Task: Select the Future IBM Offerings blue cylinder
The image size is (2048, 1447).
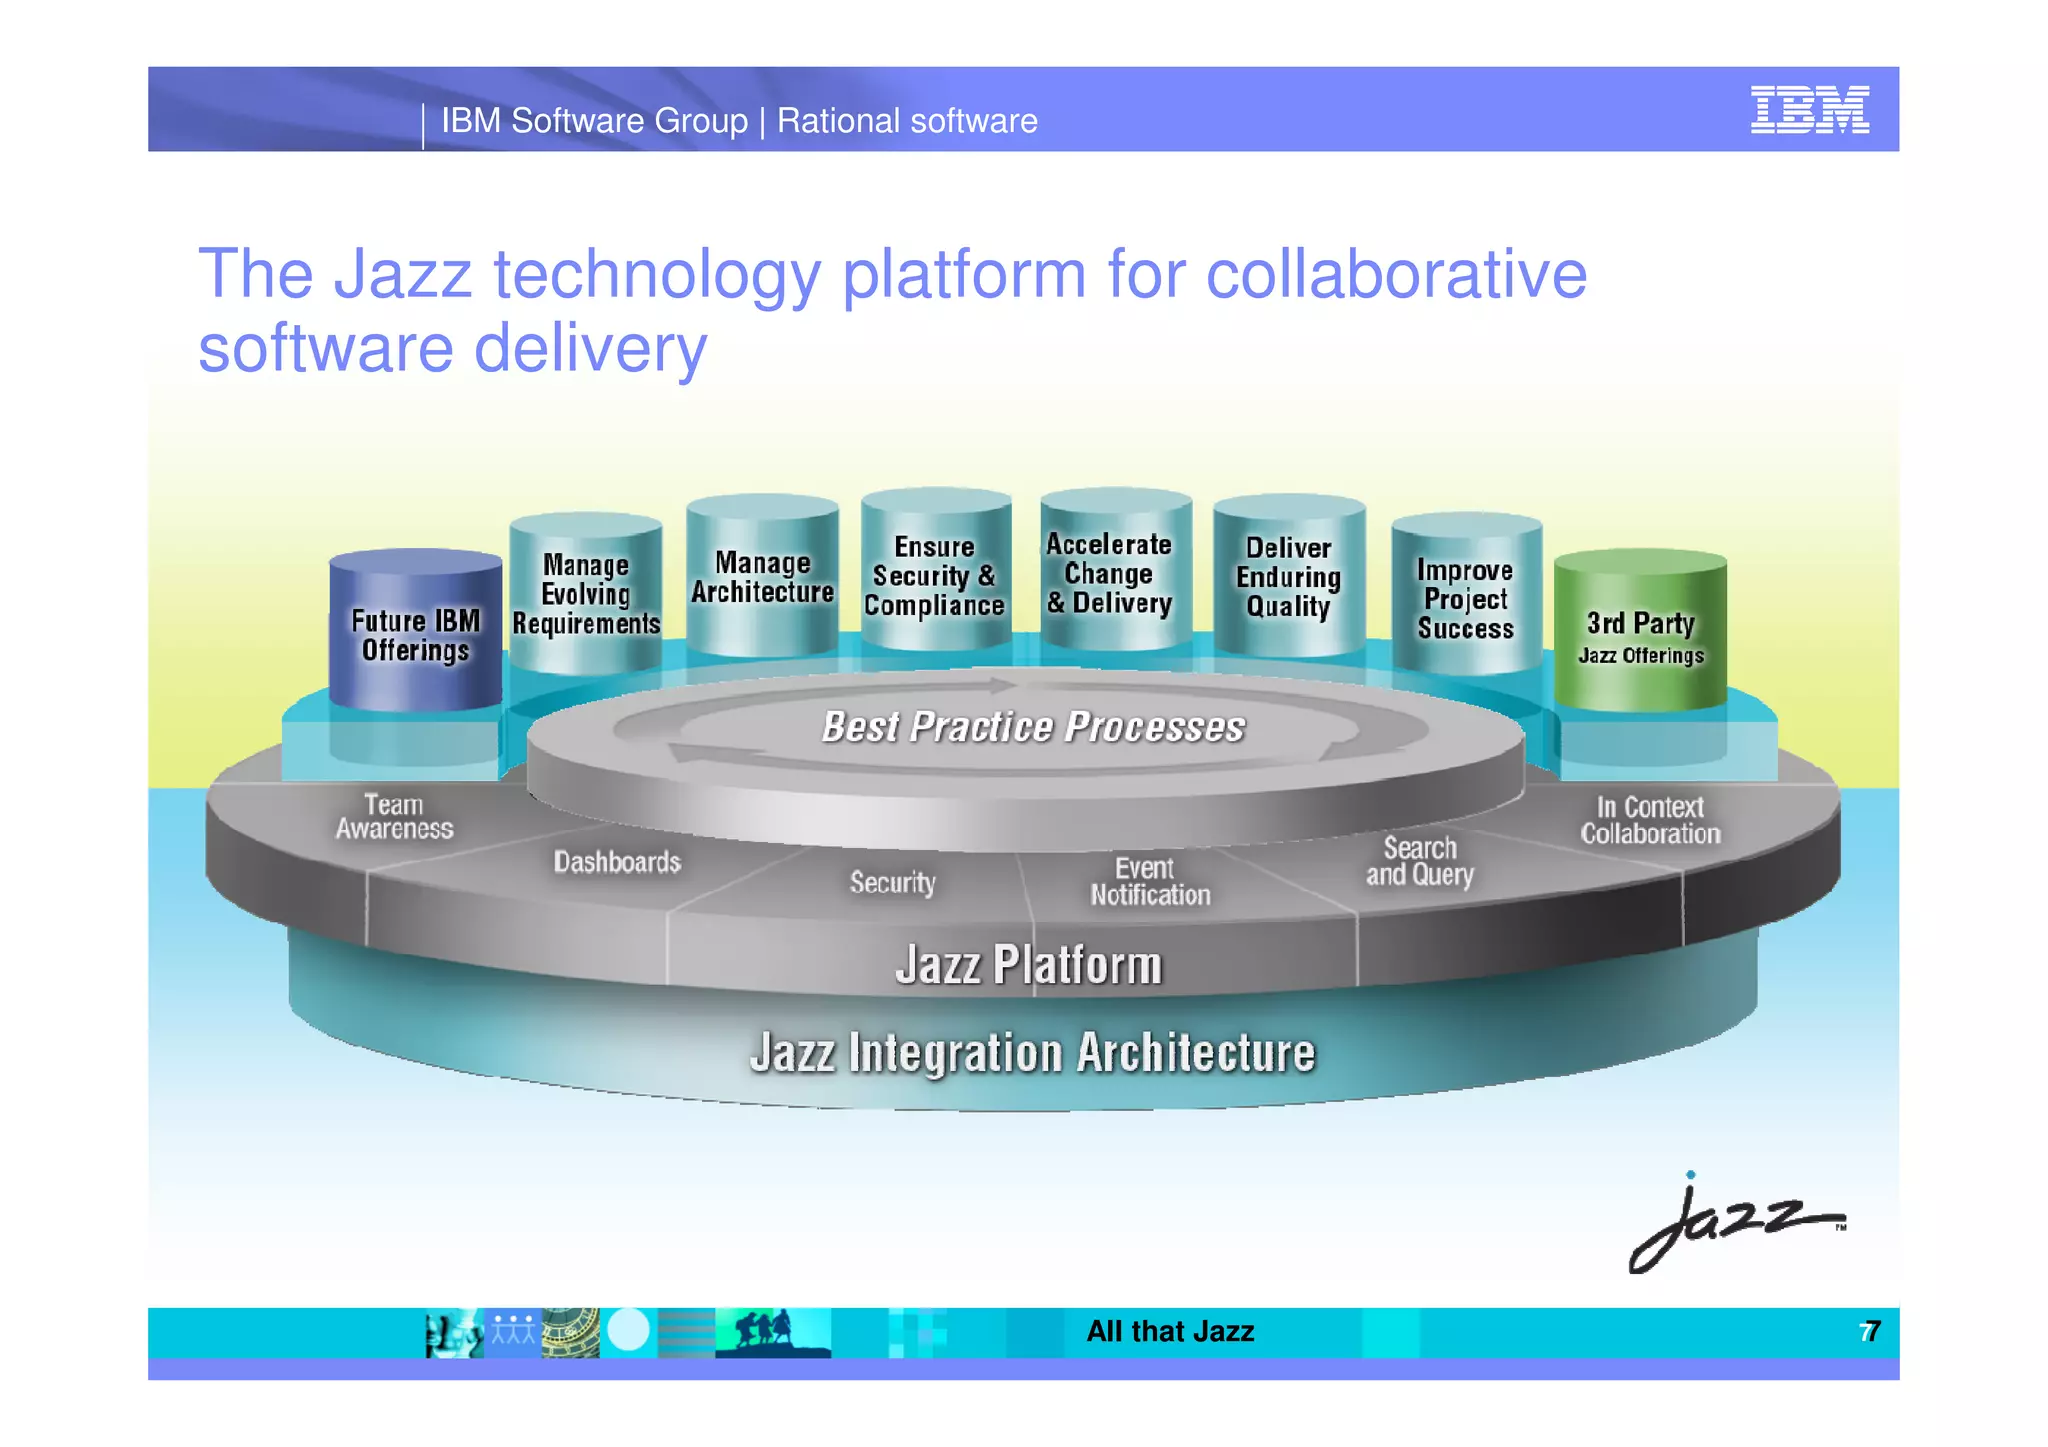Action: tap(415, 631)
